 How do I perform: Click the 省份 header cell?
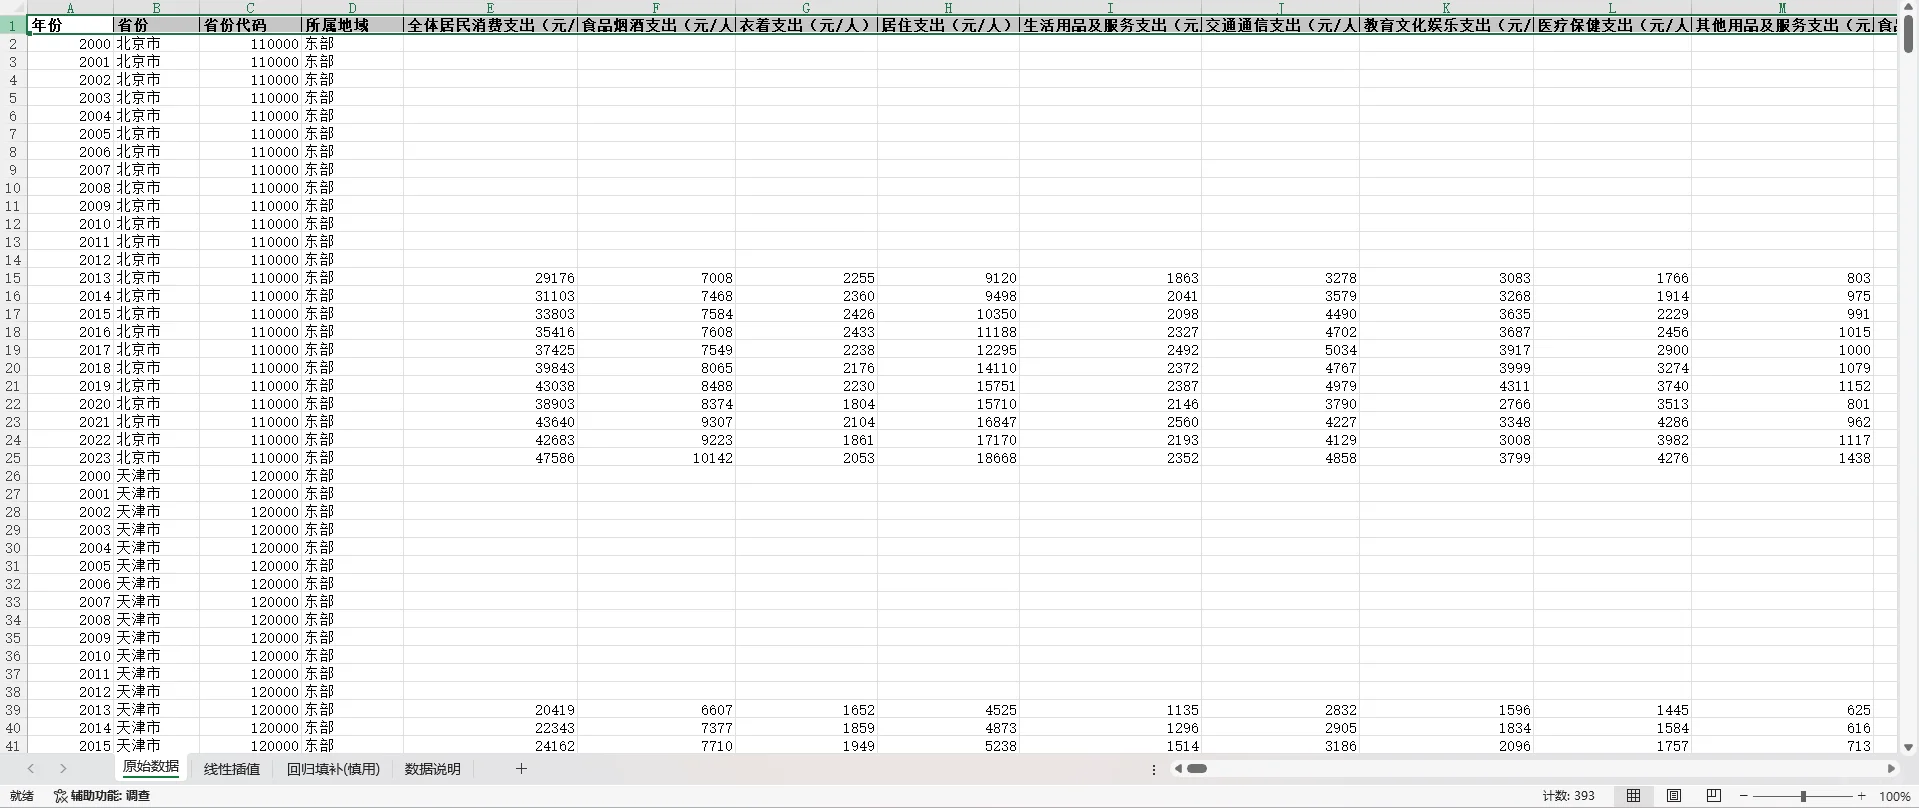(156, 25)
